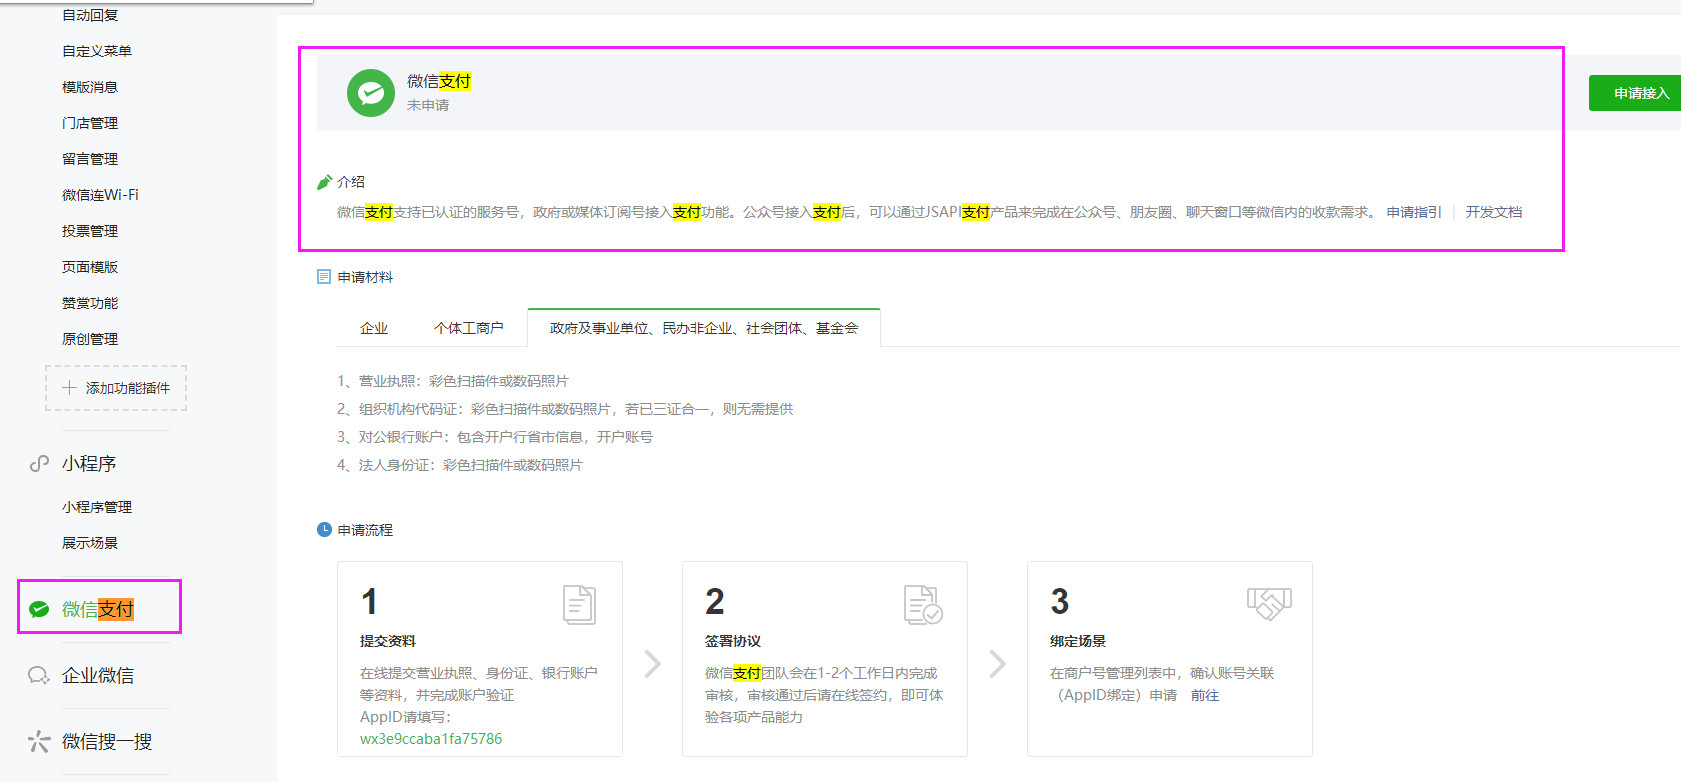The image size is (1681, 782).
Task: Click the 微信支付 title in the header
Action: tap(439, 81)
